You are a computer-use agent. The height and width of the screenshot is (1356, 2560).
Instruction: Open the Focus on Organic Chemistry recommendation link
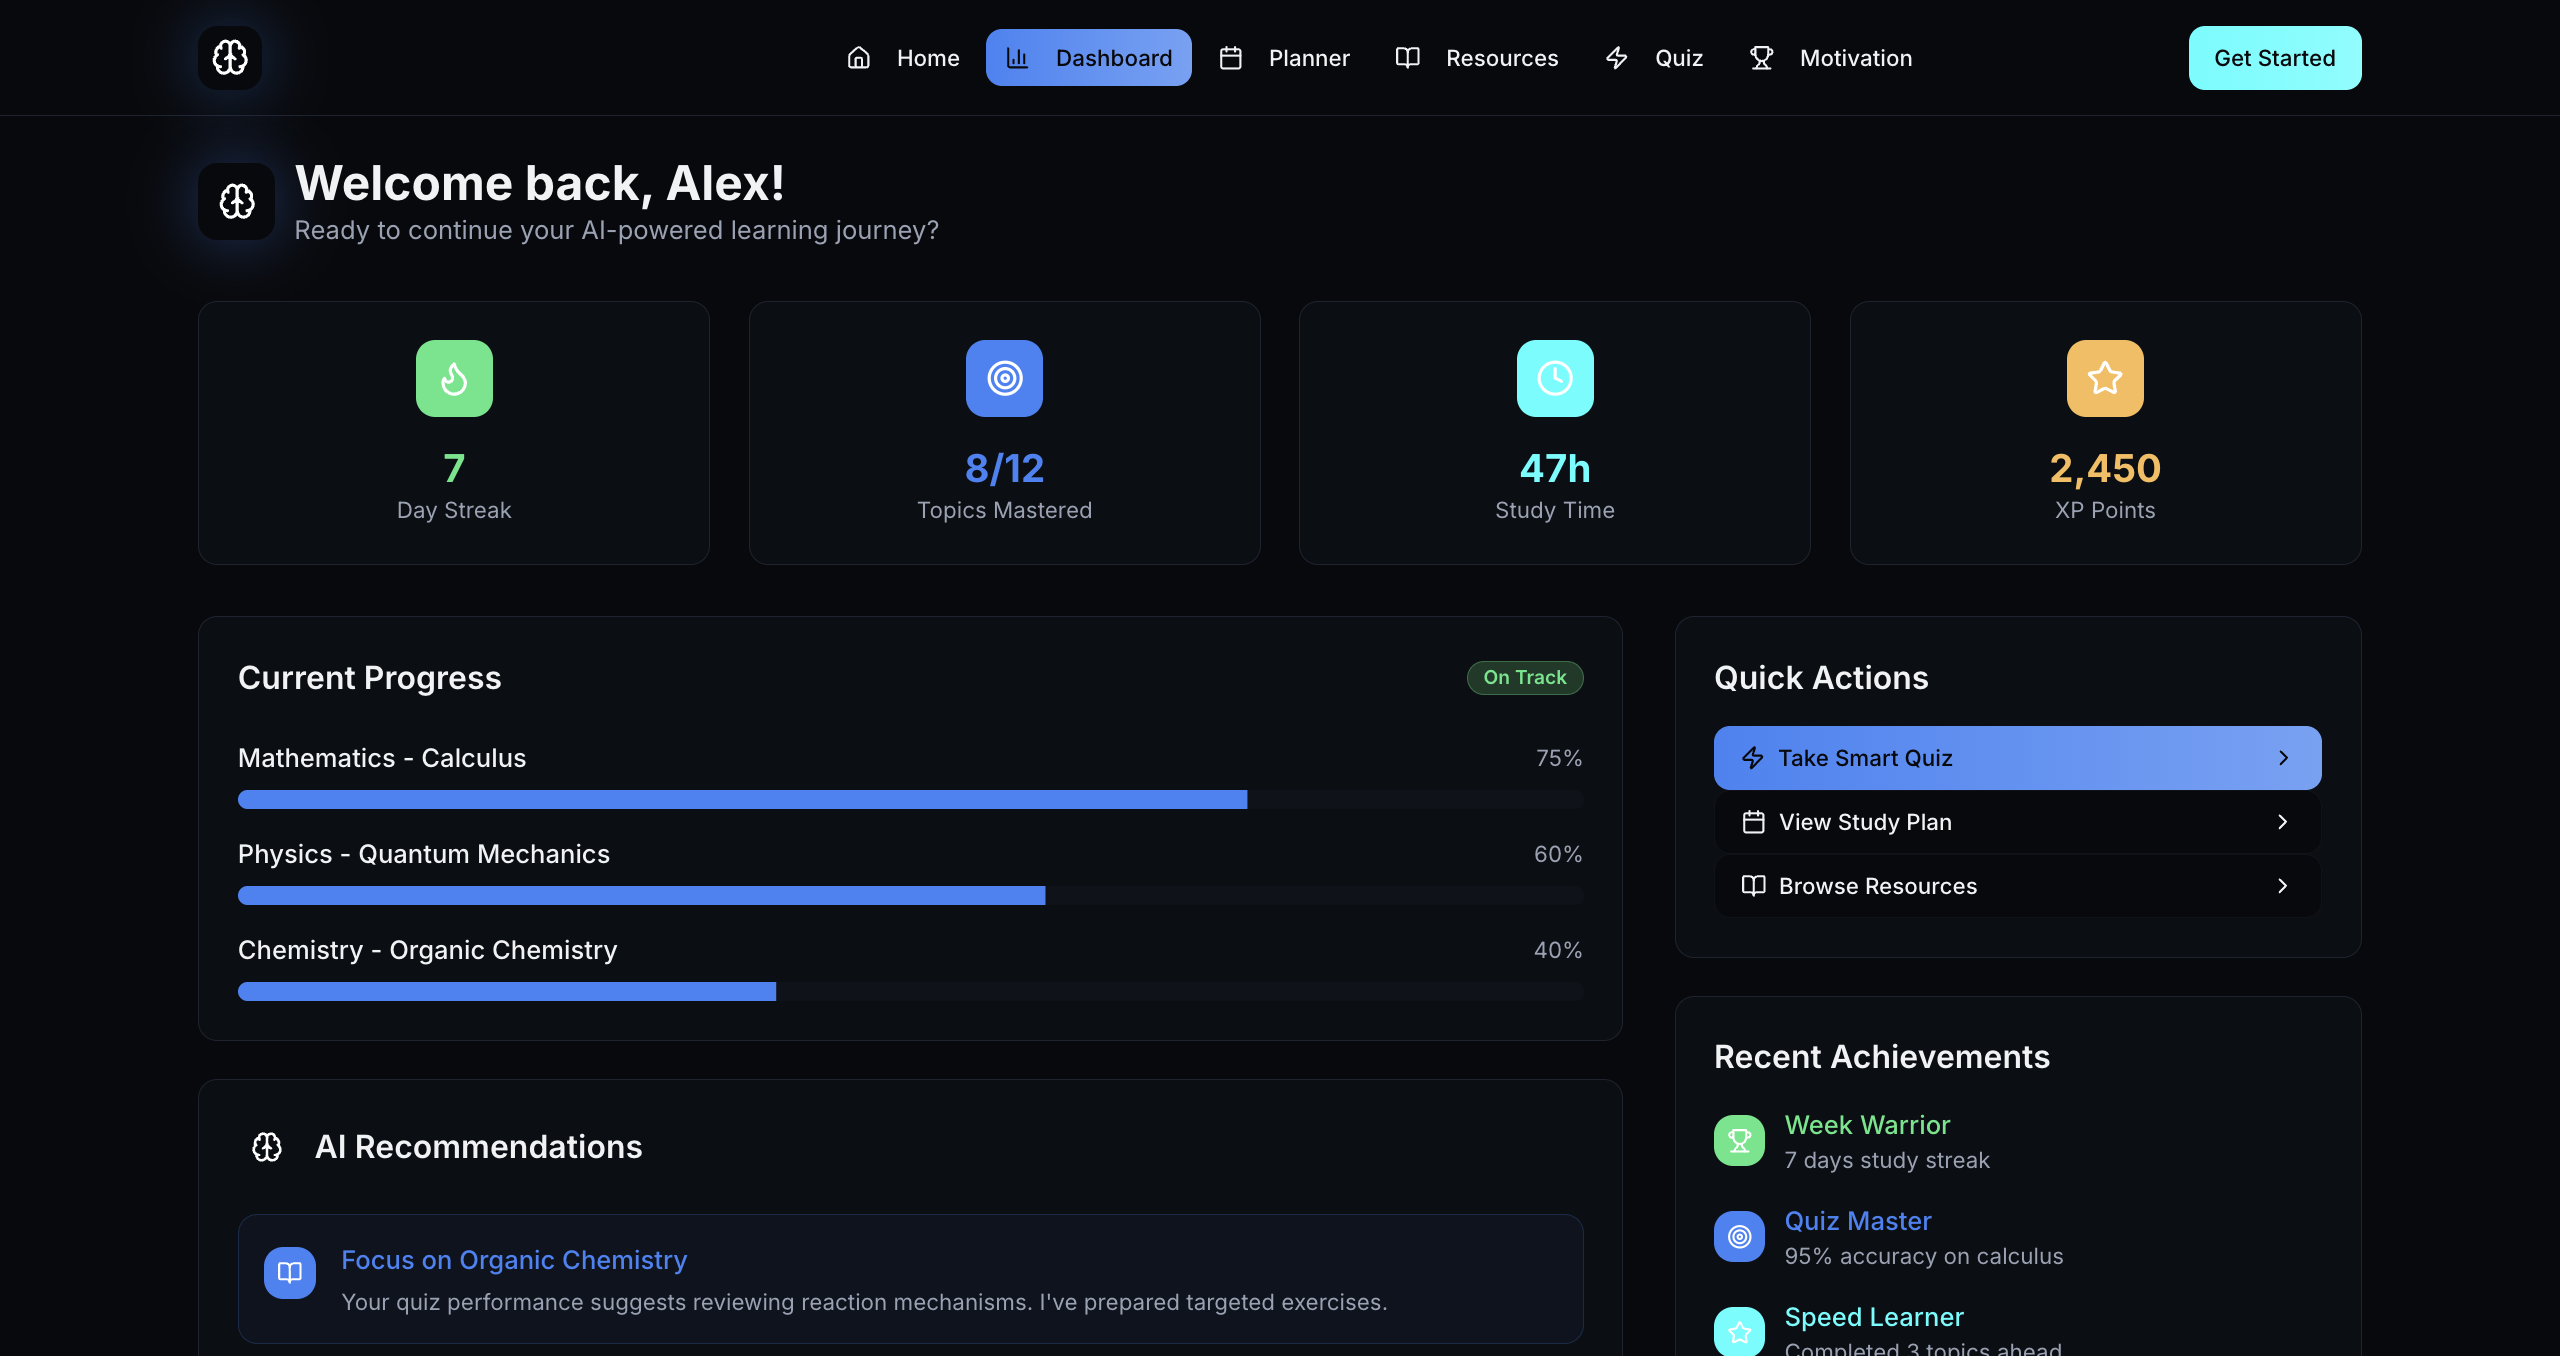(514, 1260)
